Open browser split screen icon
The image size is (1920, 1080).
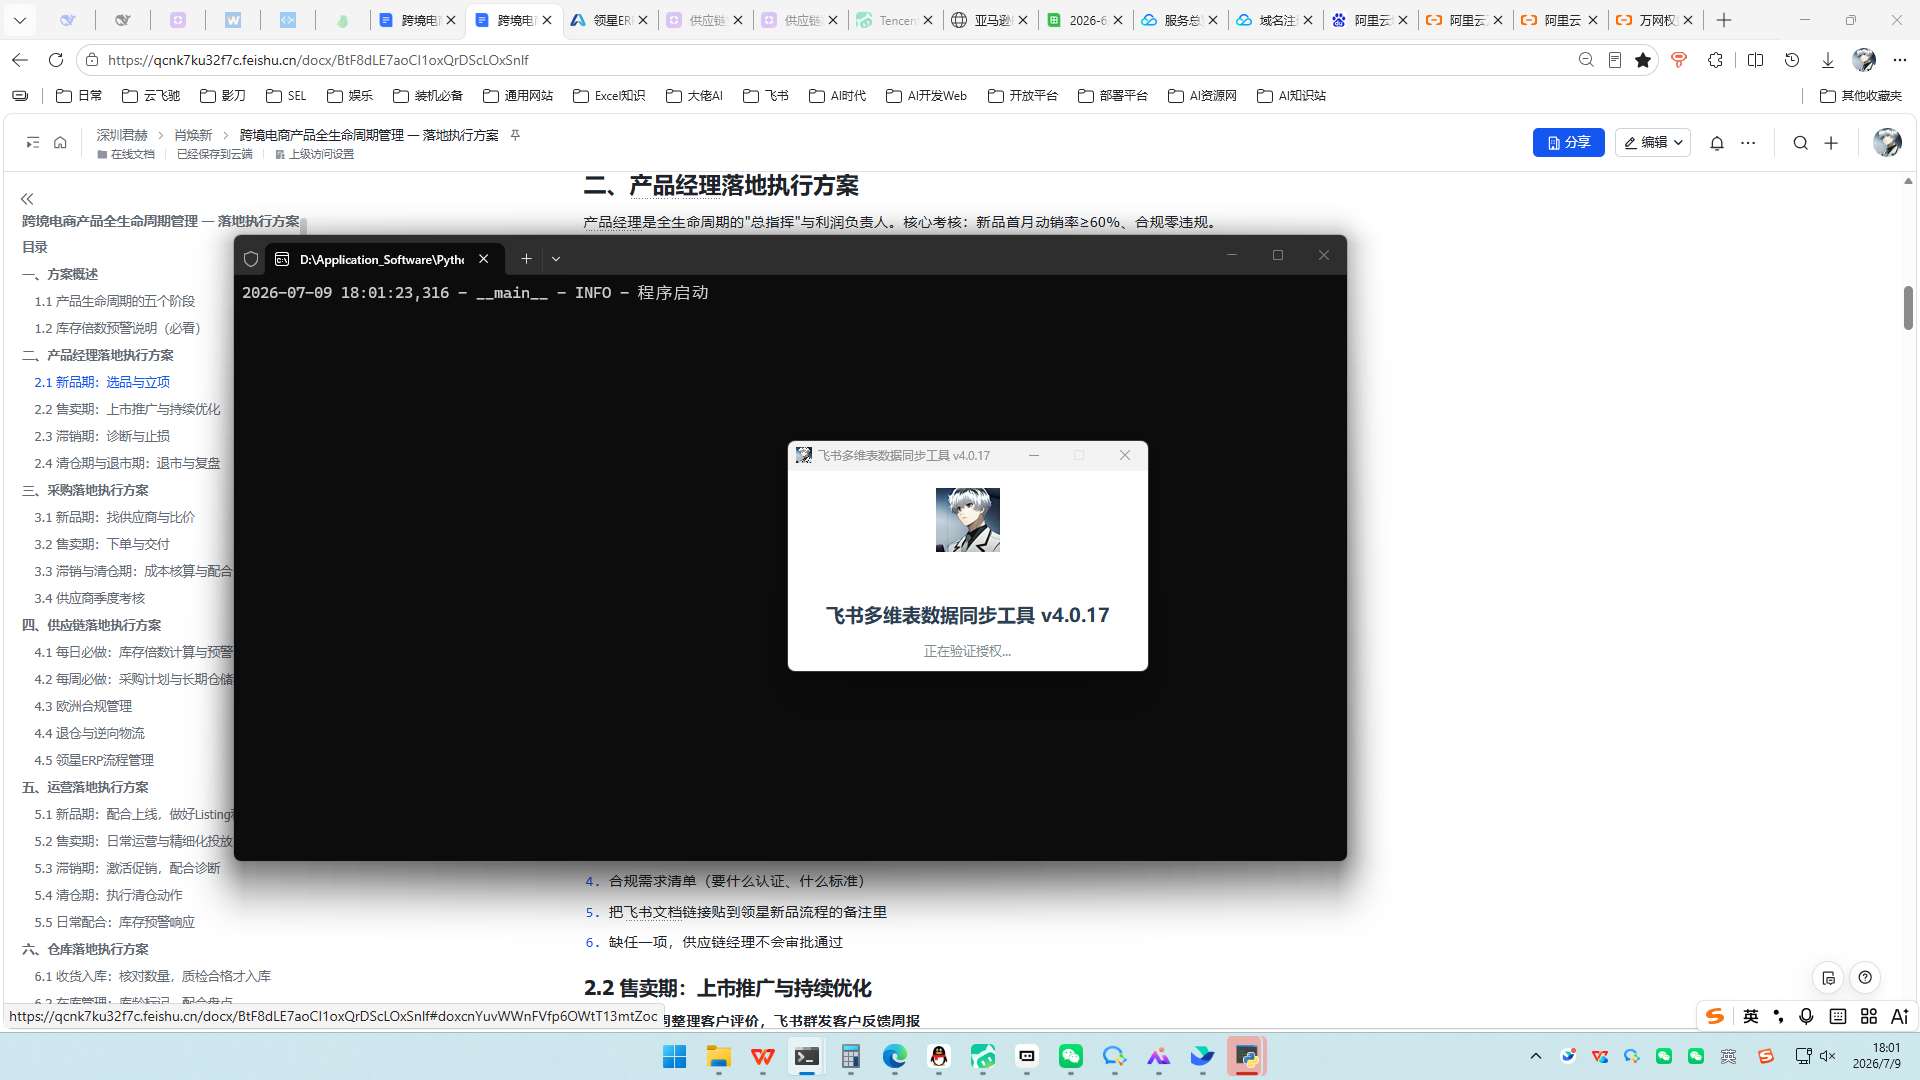click(1755, 60)
